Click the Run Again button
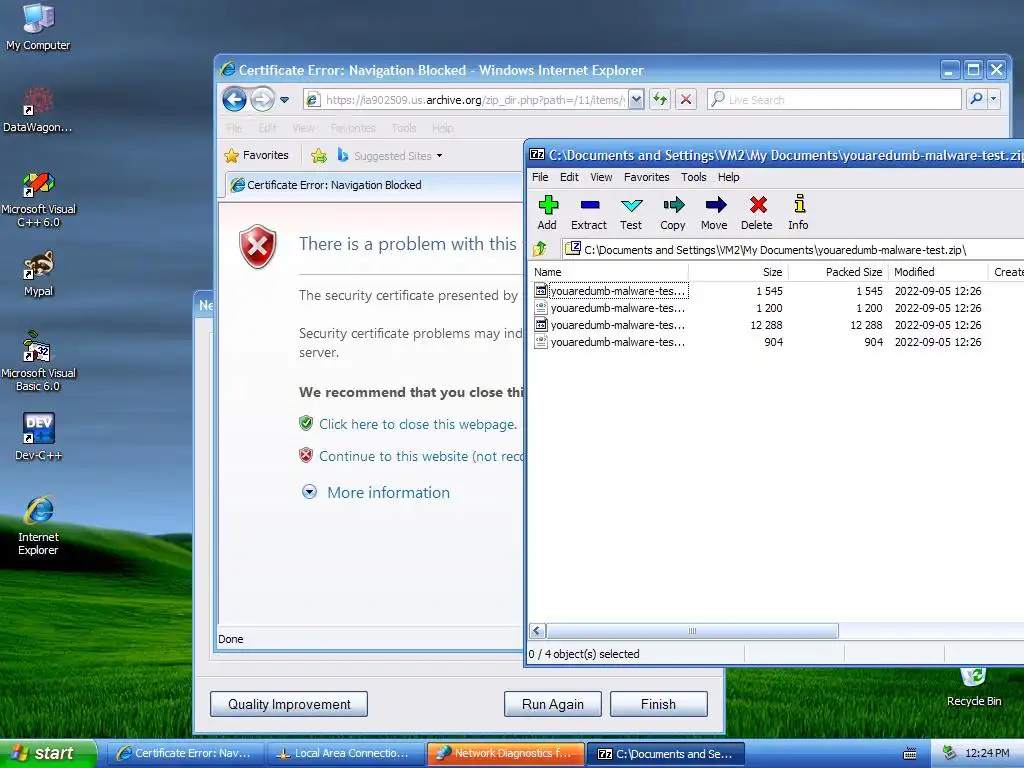The image size is (1024, 768). coord(552,704)
